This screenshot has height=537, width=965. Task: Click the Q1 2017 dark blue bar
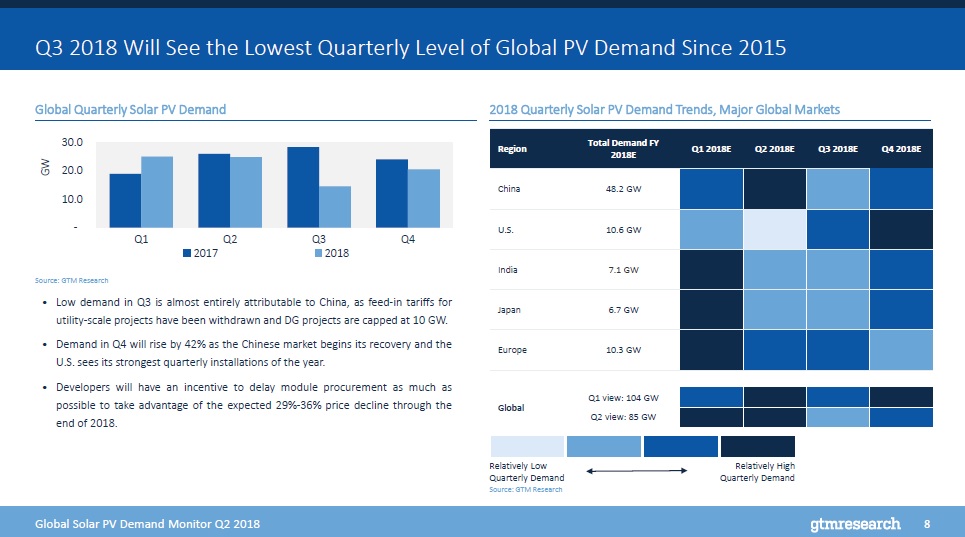pyautogui.click(x=125, y=201)
